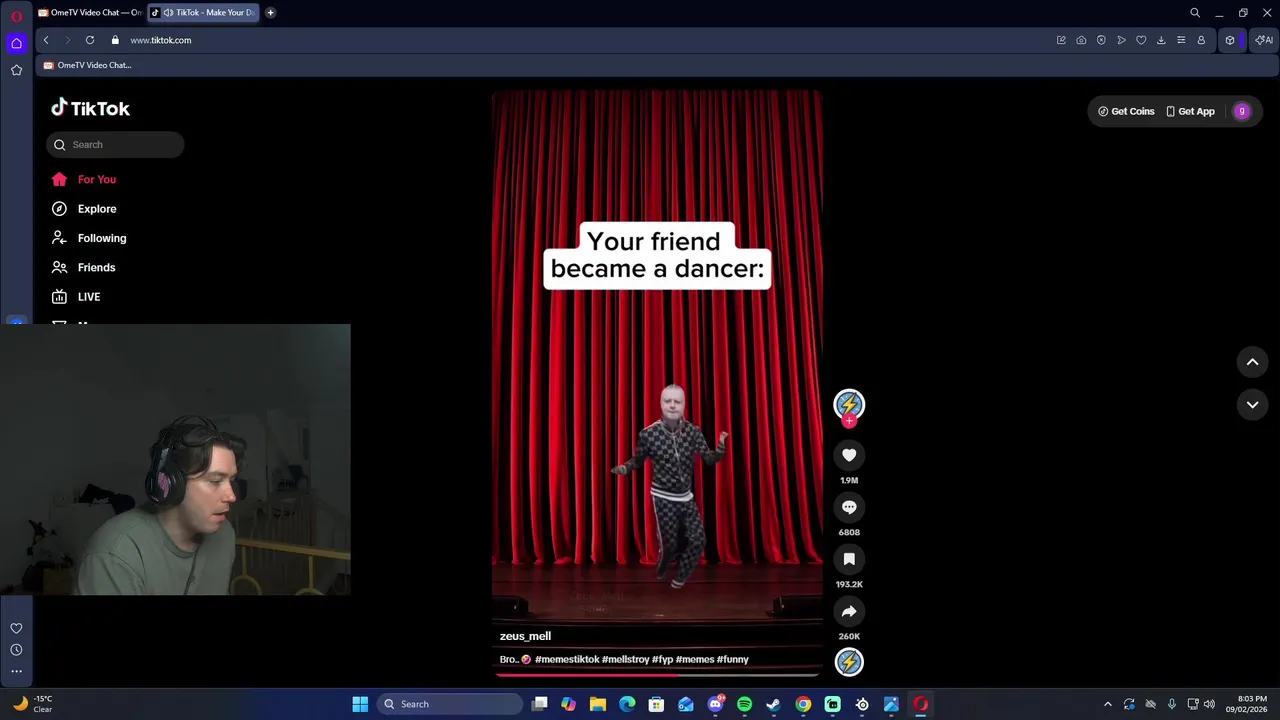Open system tray volume speaker

point(1209,704)
